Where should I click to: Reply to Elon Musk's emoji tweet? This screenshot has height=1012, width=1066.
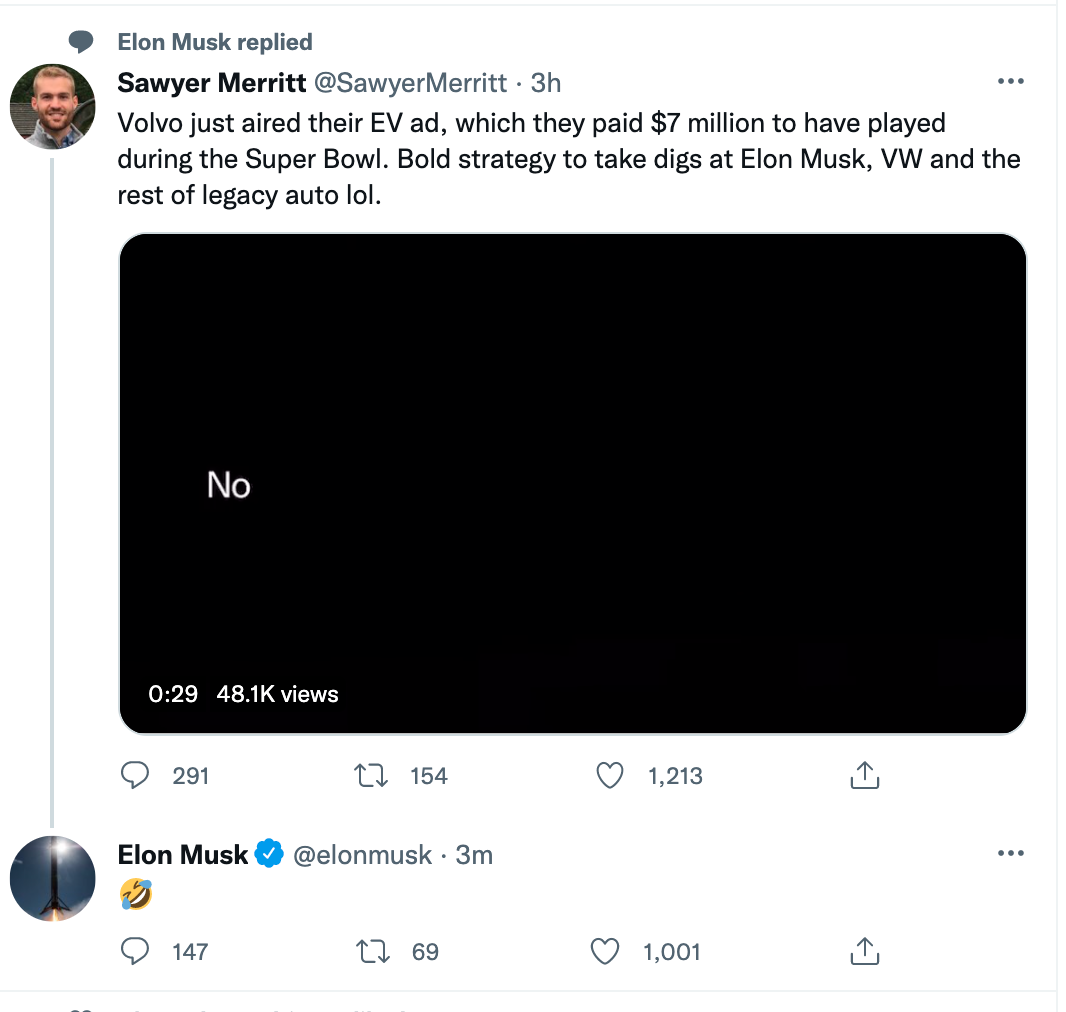point(135,951)
